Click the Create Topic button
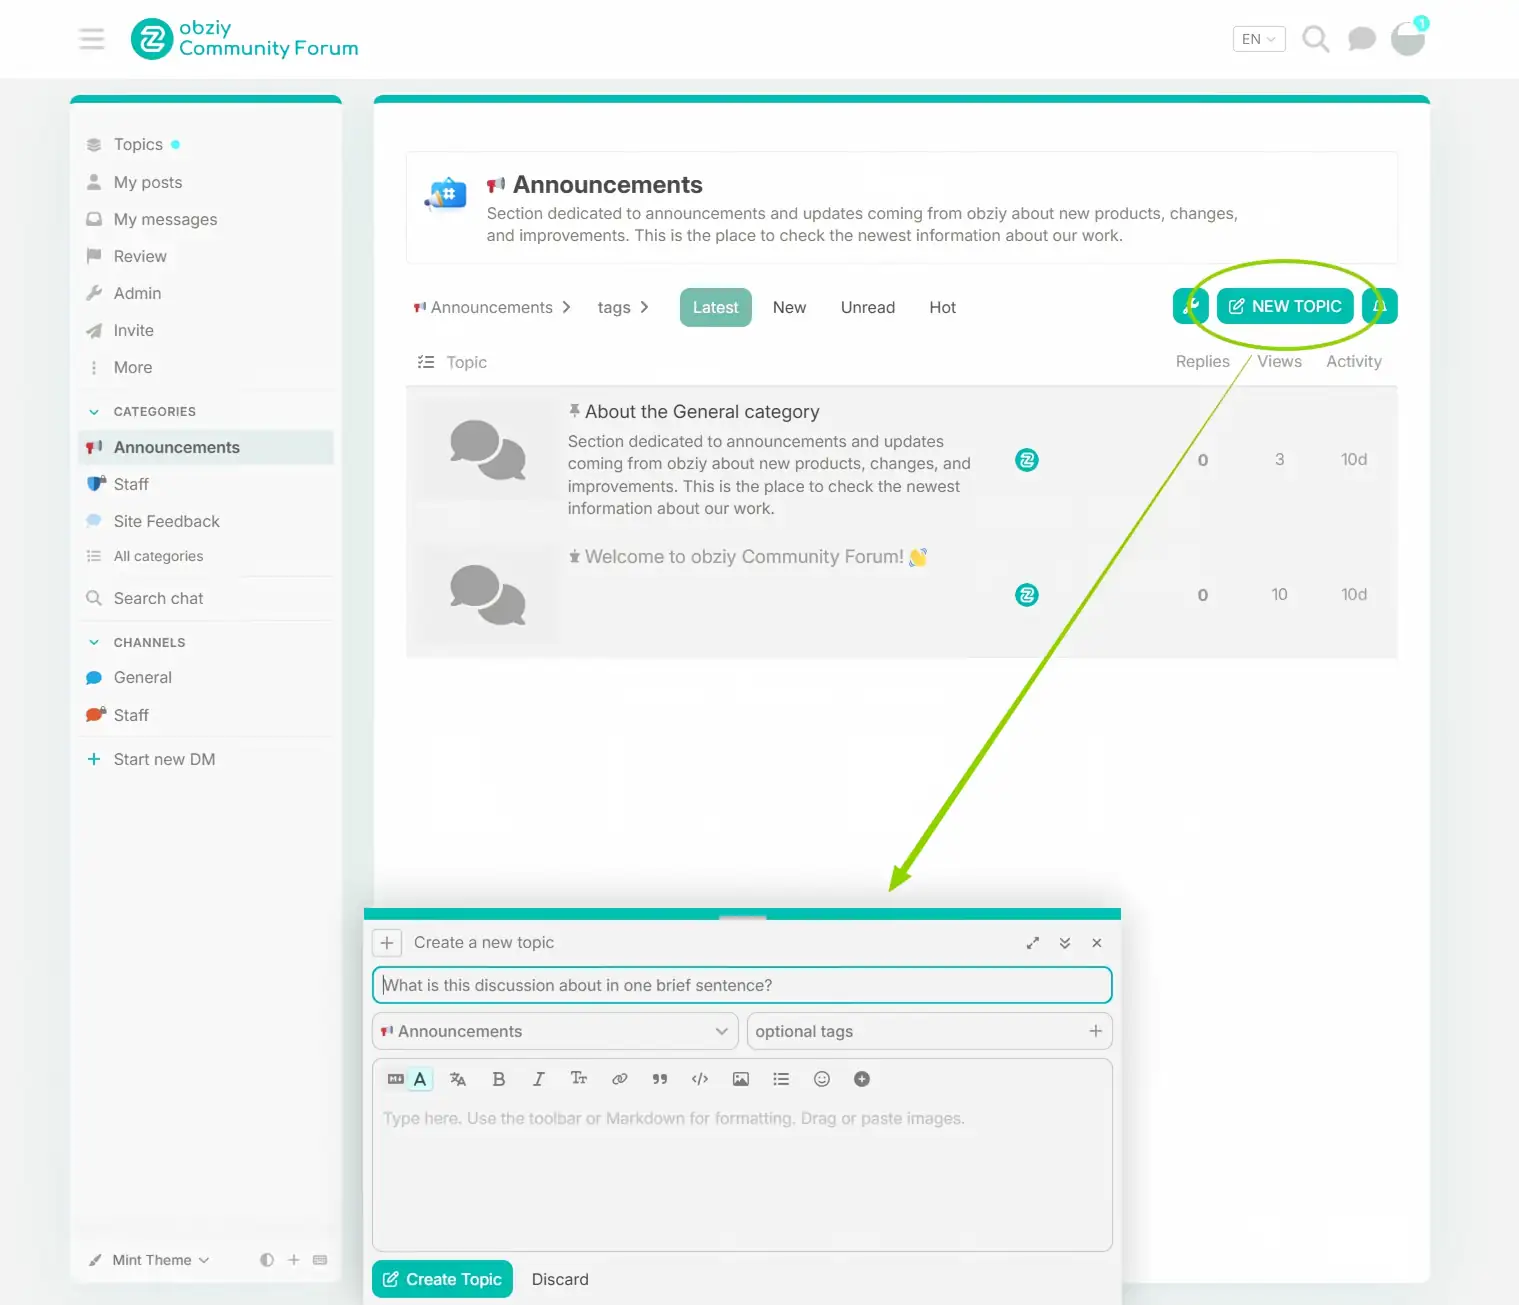Screen dimensions: 1519x1305 [442, 1279]
